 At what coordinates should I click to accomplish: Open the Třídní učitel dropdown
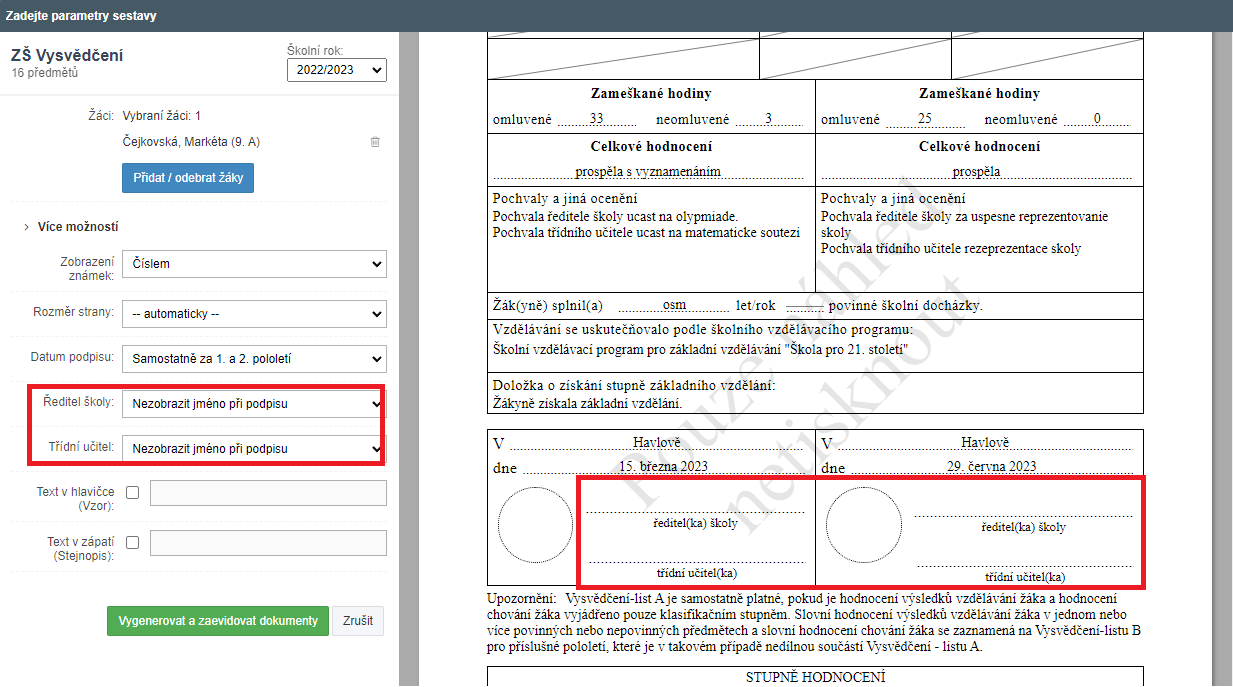[x=254, y=449]
